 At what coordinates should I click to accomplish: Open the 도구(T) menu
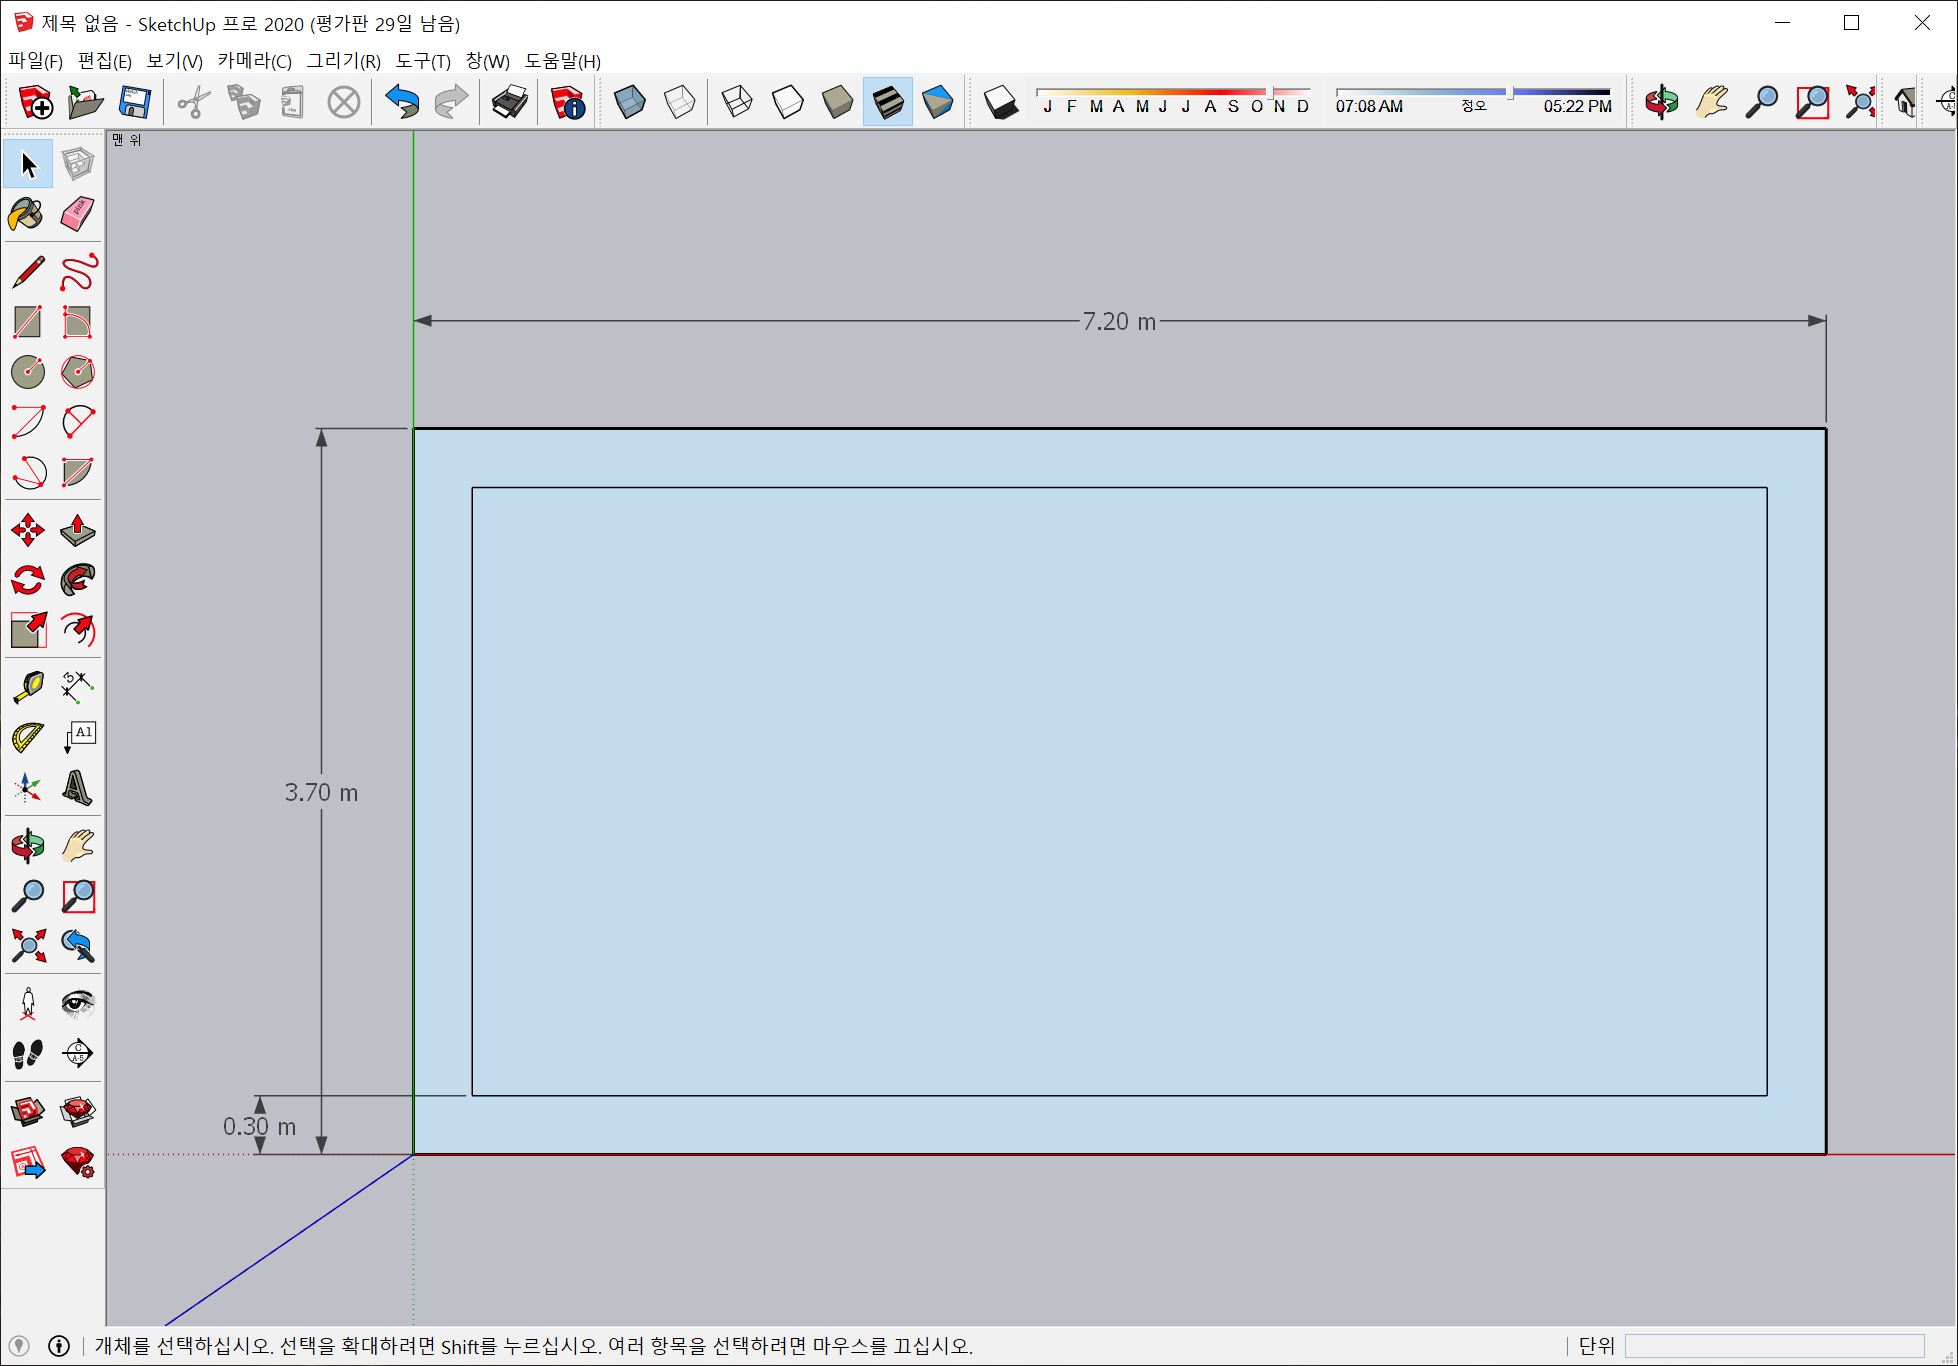[x=423, y=61]
